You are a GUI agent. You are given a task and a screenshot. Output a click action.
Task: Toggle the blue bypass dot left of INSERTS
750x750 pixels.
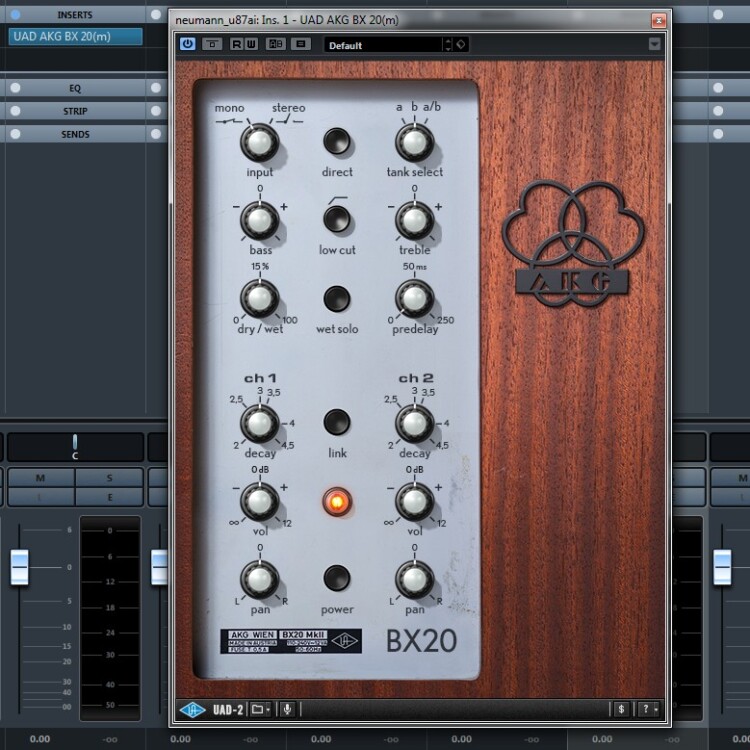[x=15, y=15]
